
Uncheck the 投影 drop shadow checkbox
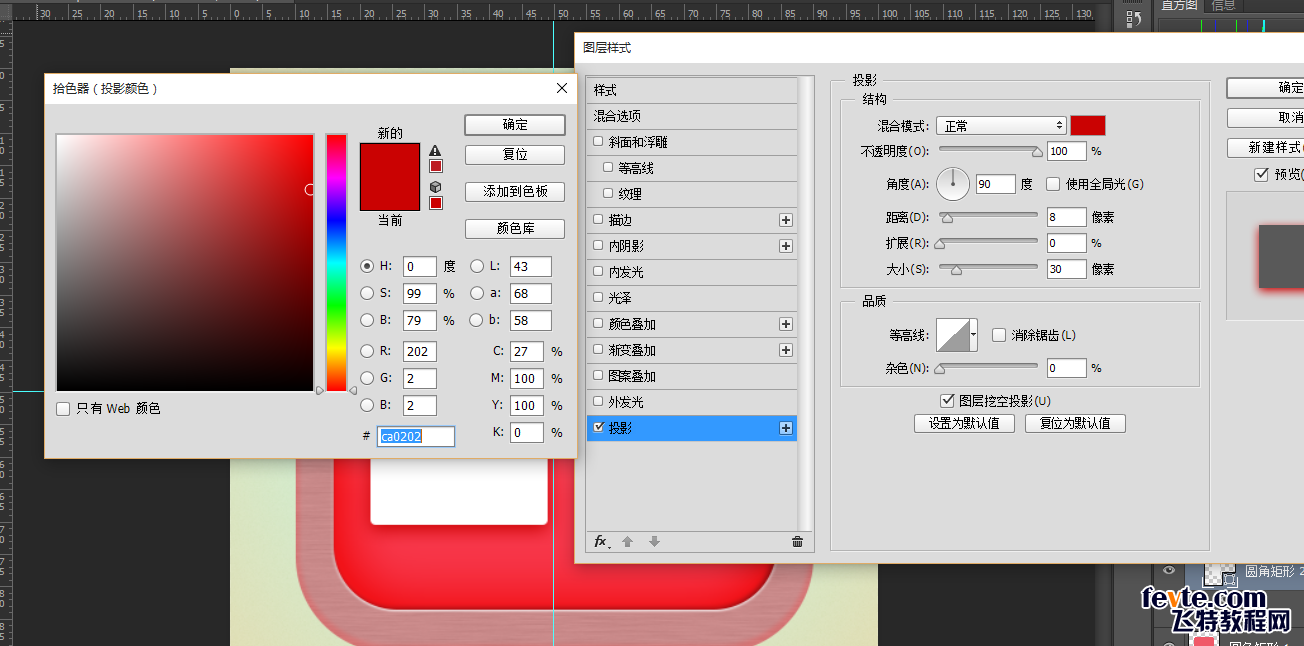tap(598, 427)
